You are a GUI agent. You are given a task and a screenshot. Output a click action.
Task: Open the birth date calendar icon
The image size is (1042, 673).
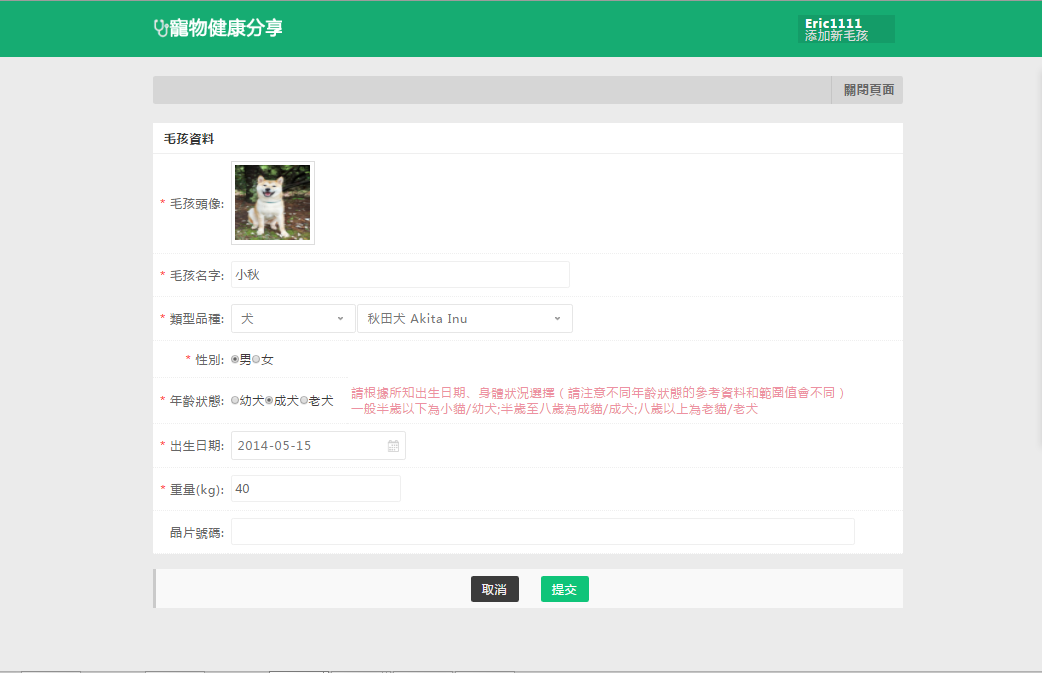[x=393, y=446]
